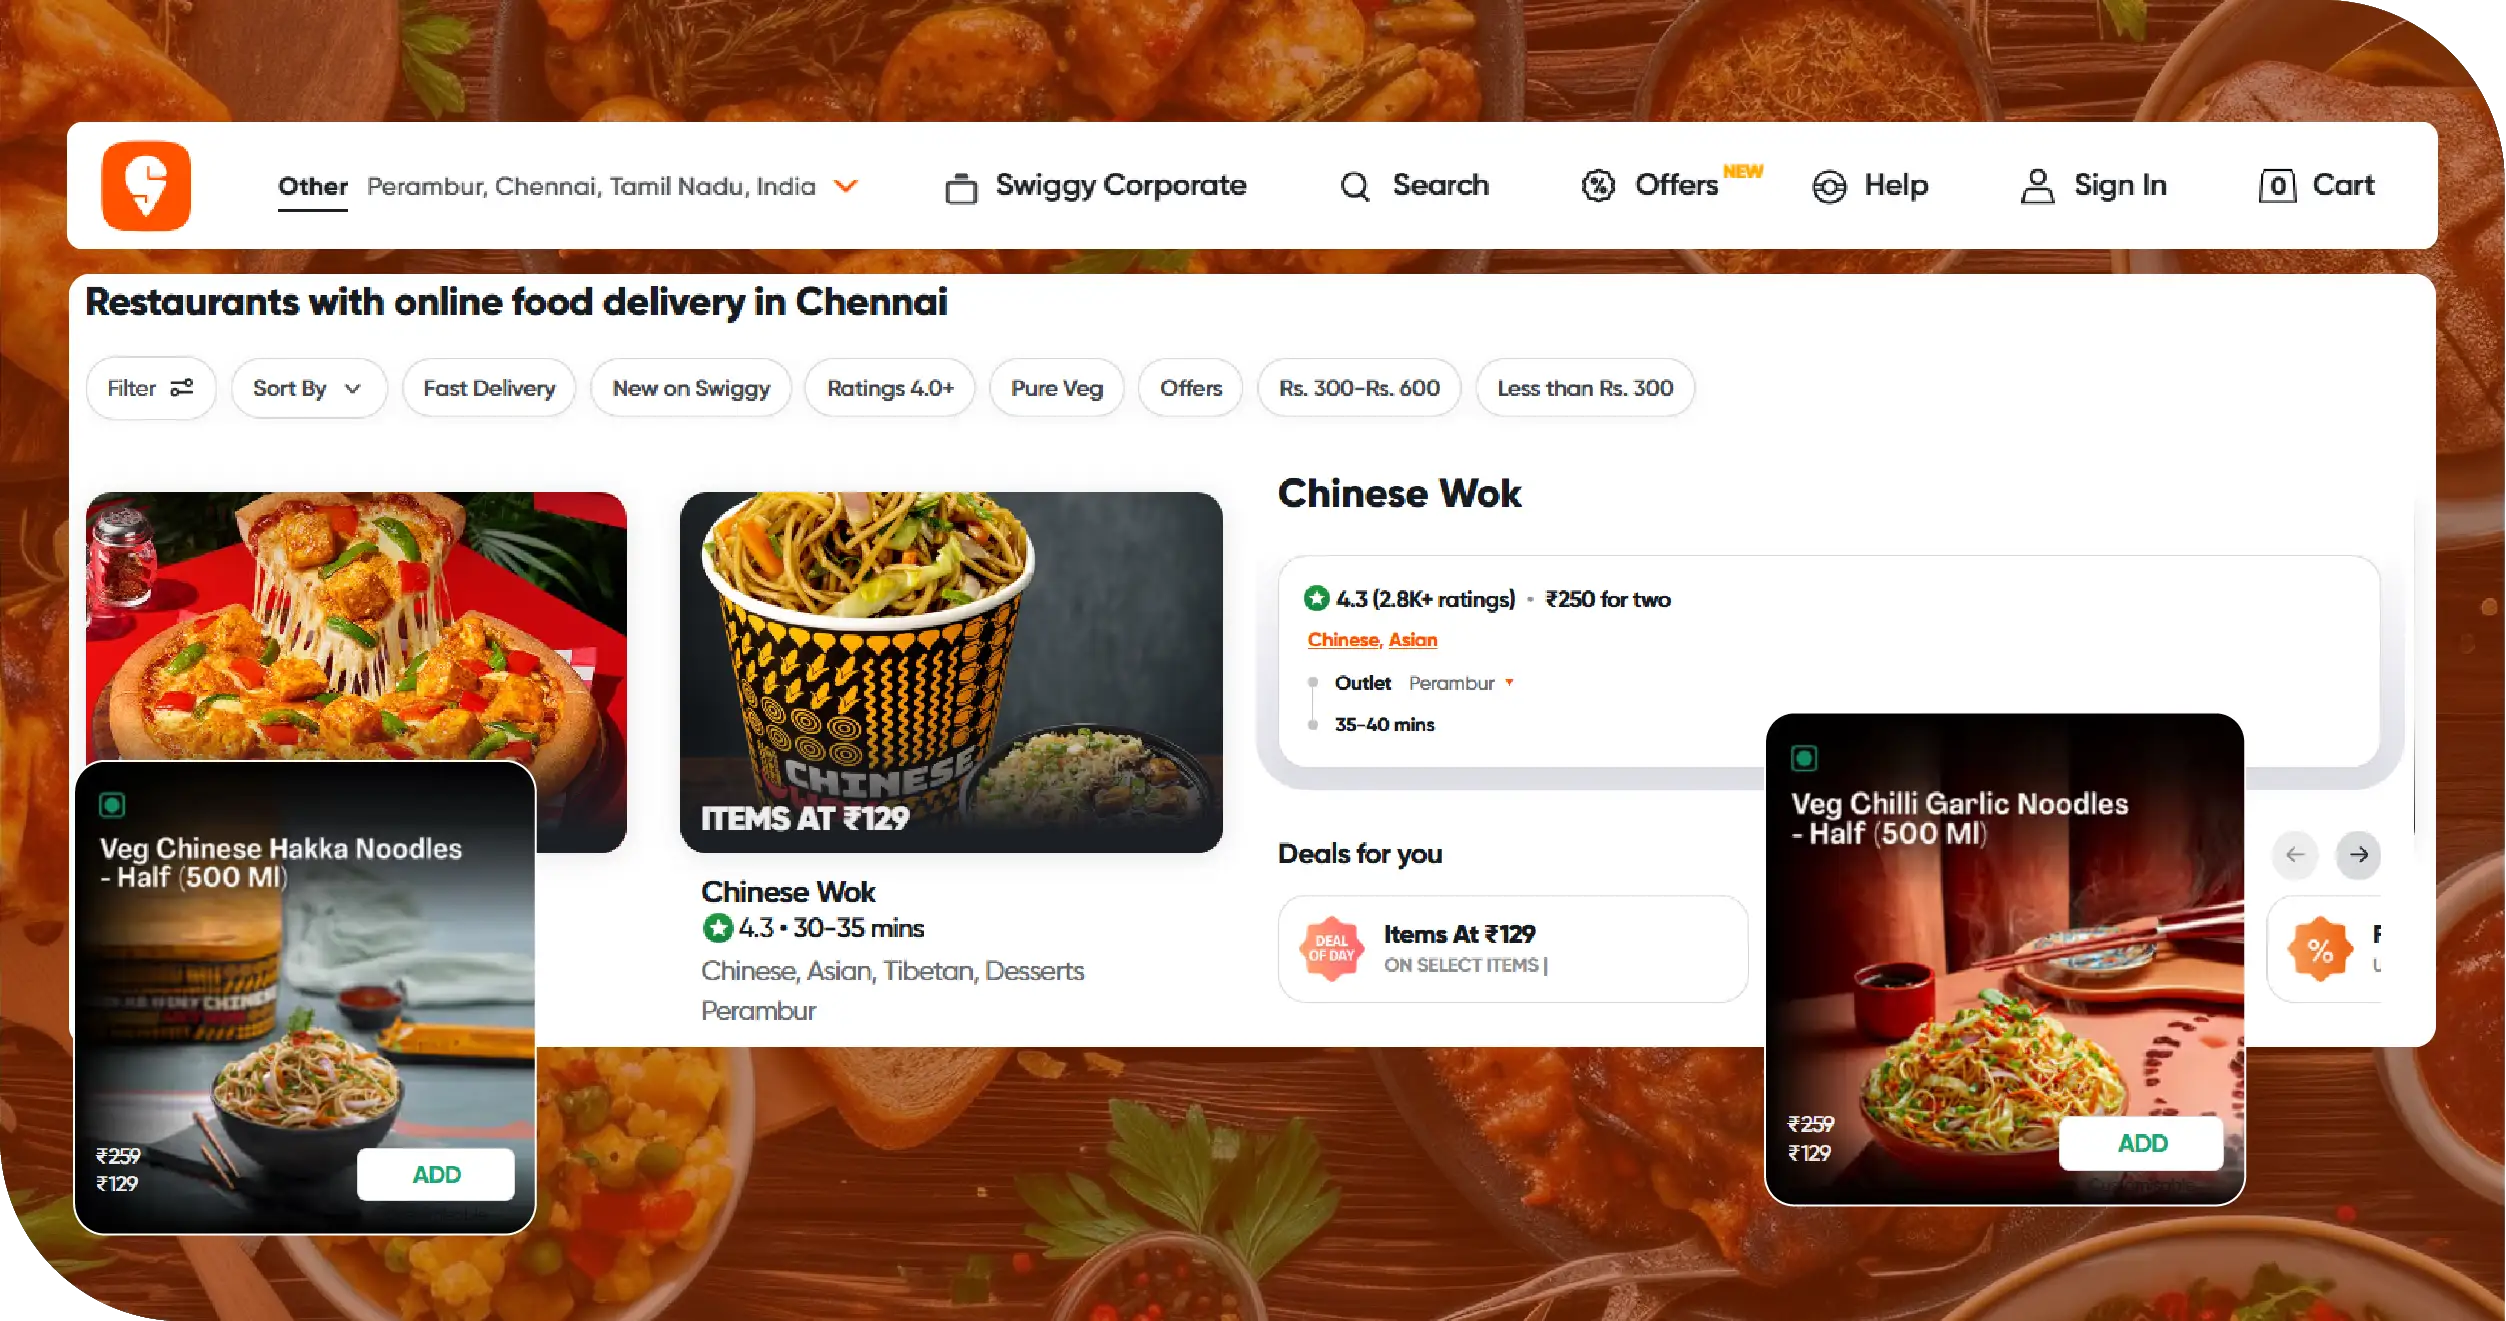The height and width of the screenshot is (1321, 2506).
Task: Open Search via magnifier icon
Action: [x=1355, y=186]
